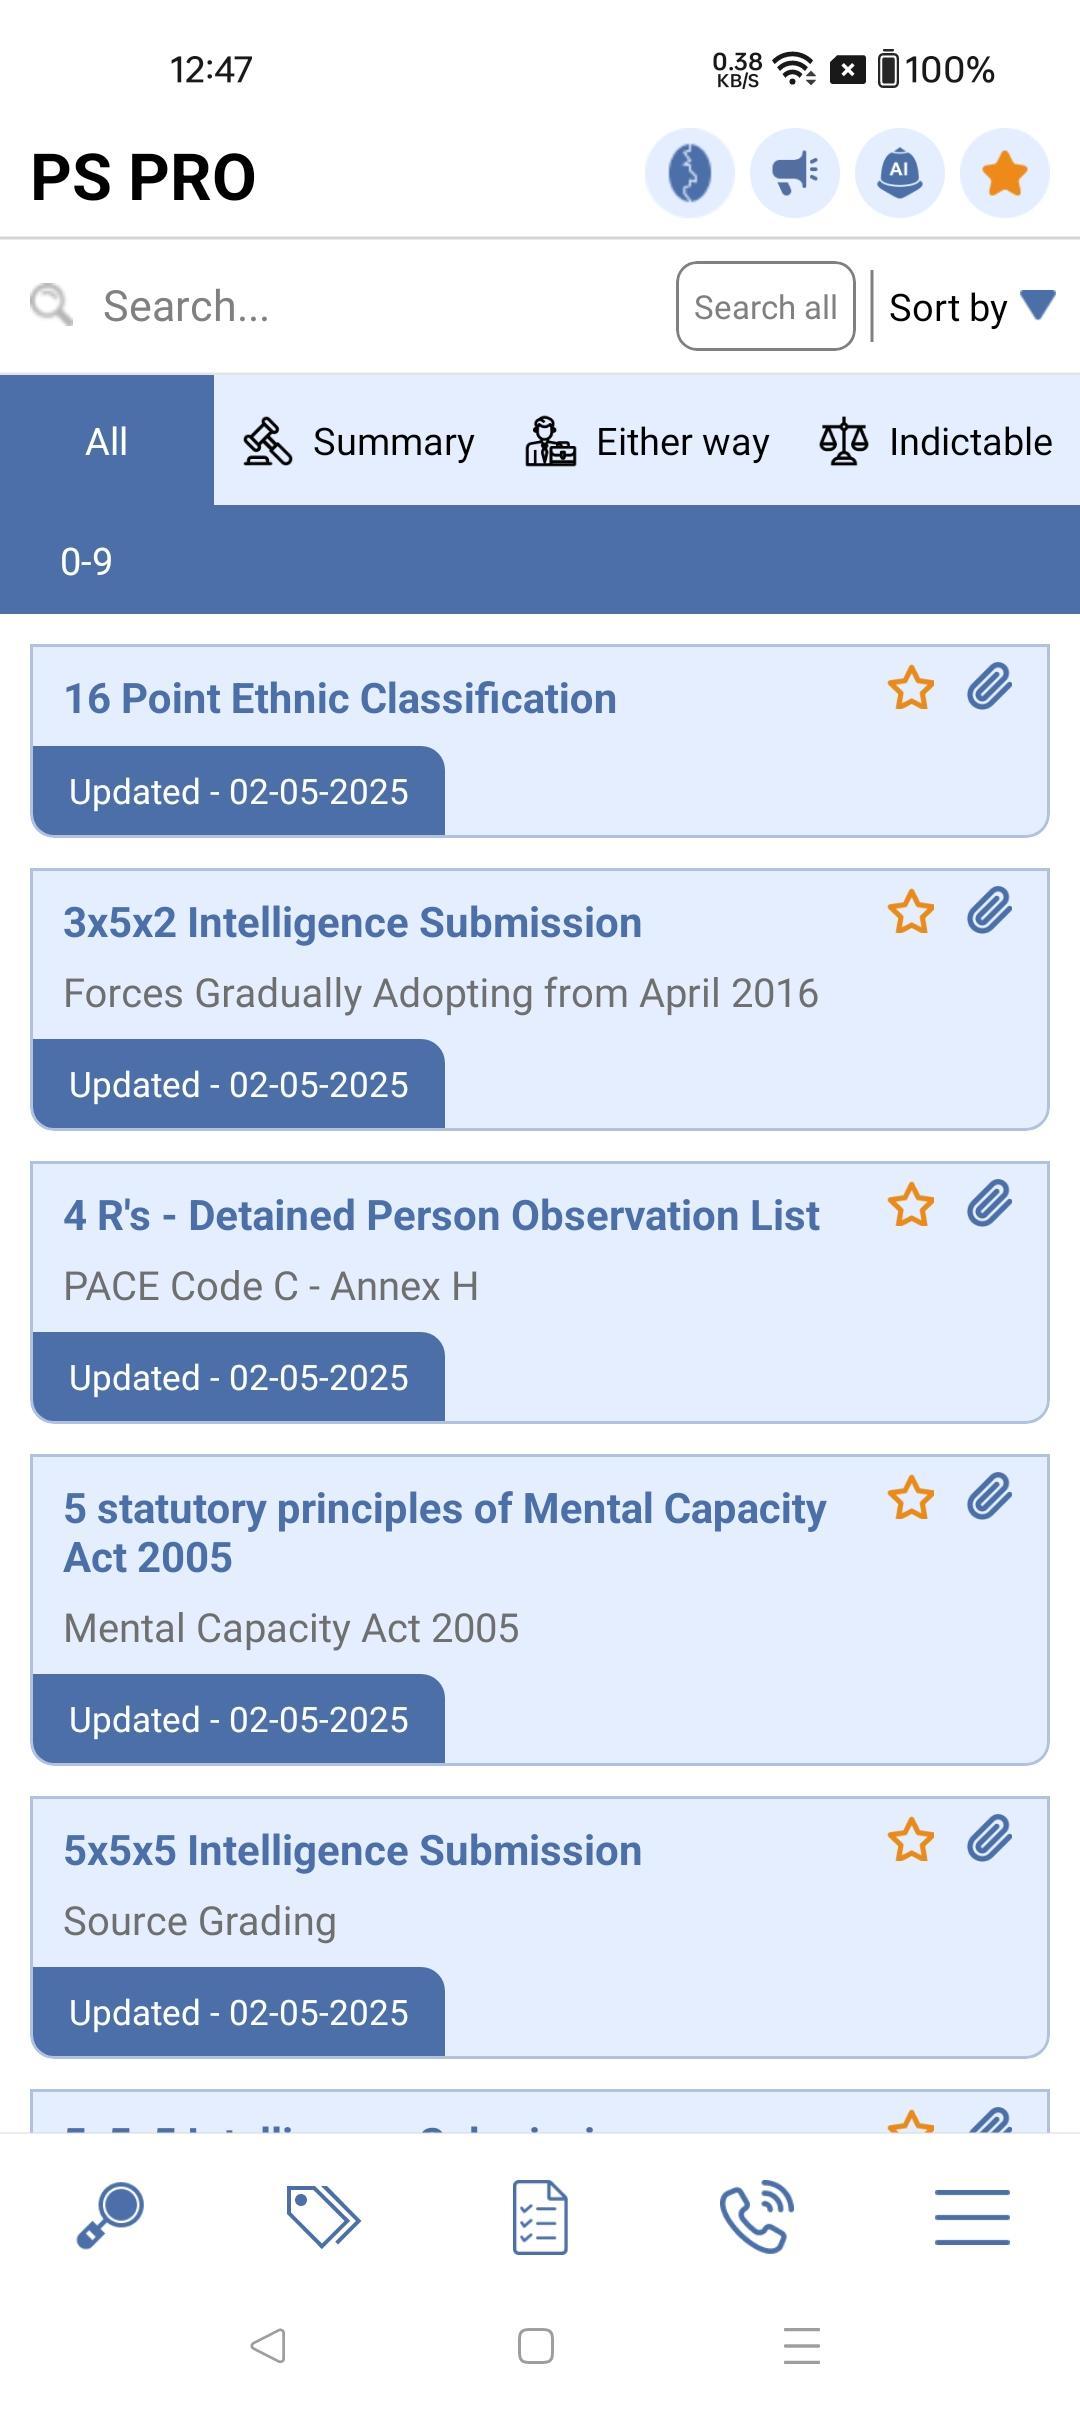Tap the magnifying glass search tab in bottom bar
Viewport: 1080px width, 2412px height.
click(109, 2216)
